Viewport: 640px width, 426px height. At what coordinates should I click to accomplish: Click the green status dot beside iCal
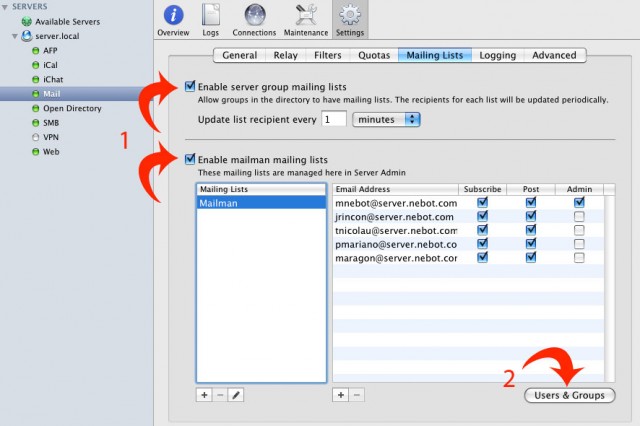click(36, 65)
